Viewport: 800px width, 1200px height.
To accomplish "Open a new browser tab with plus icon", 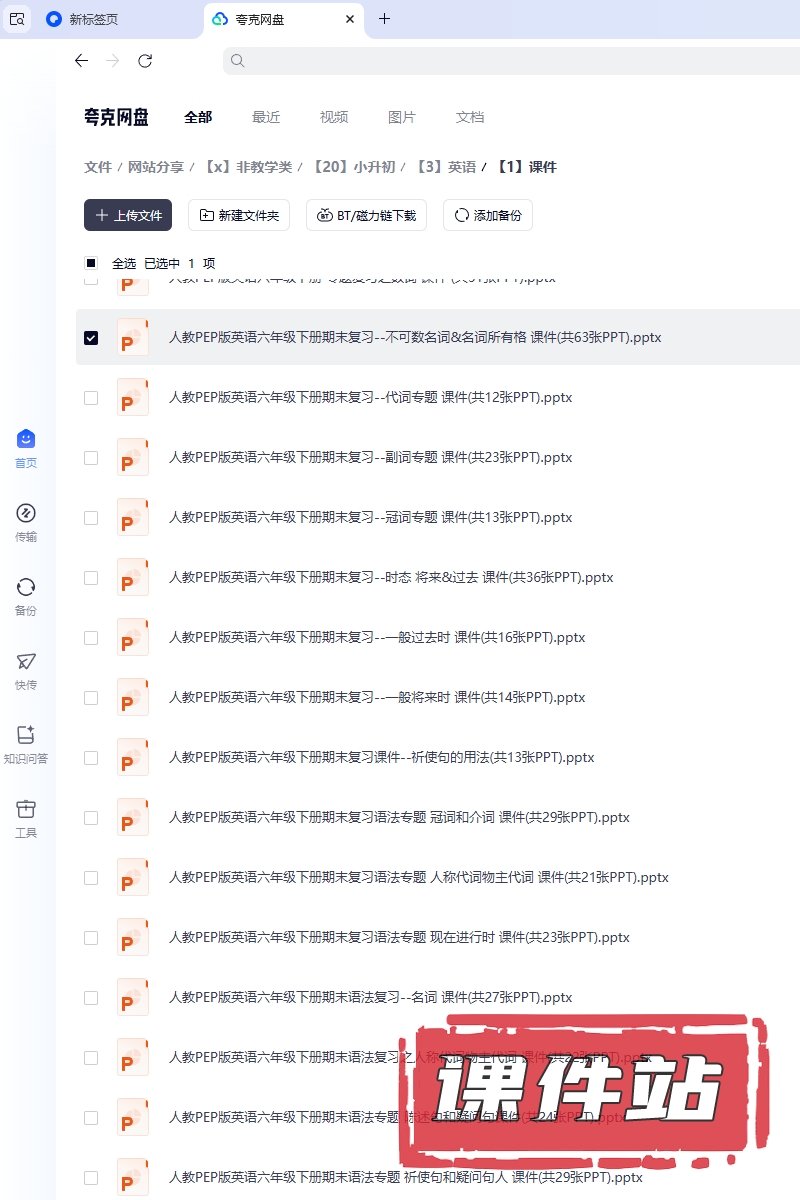I will pos(385,19).
